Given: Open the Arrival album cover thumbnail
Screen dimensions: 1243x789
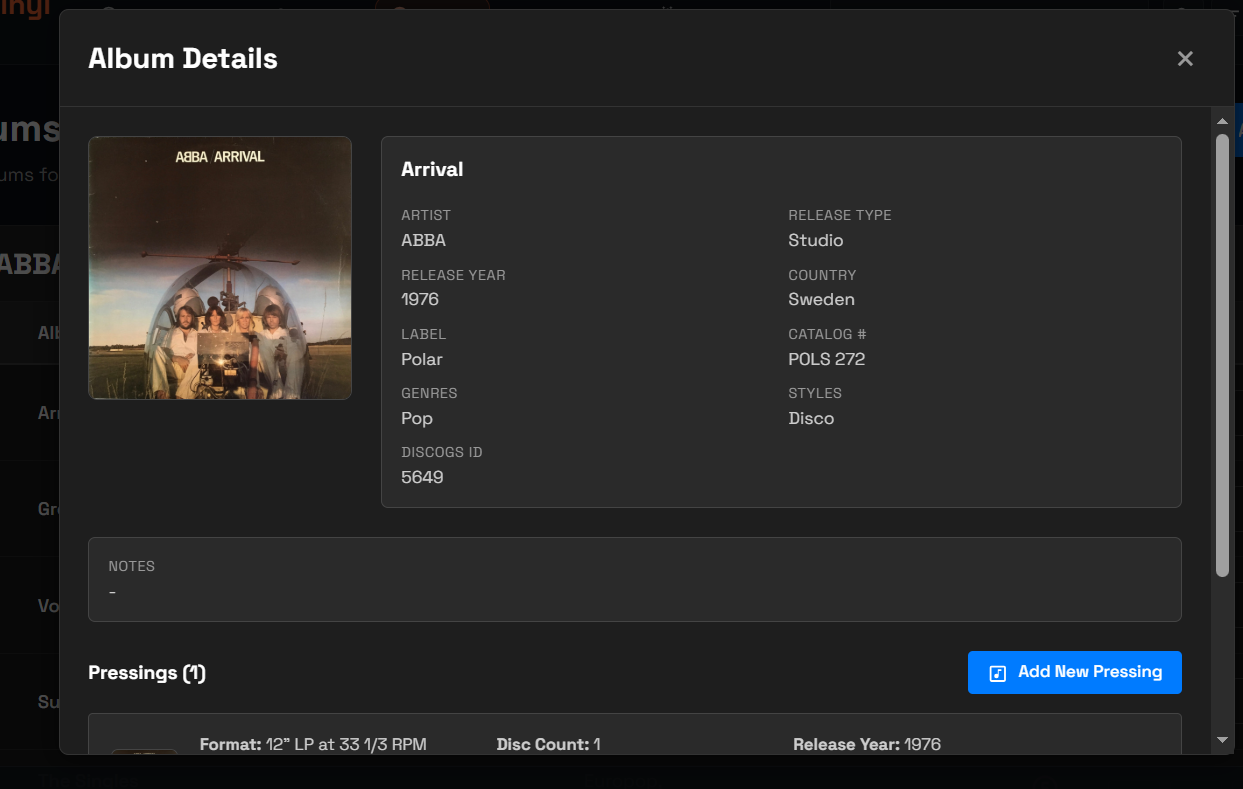Looking at the screenshot, I should click(x=220, y=268).
